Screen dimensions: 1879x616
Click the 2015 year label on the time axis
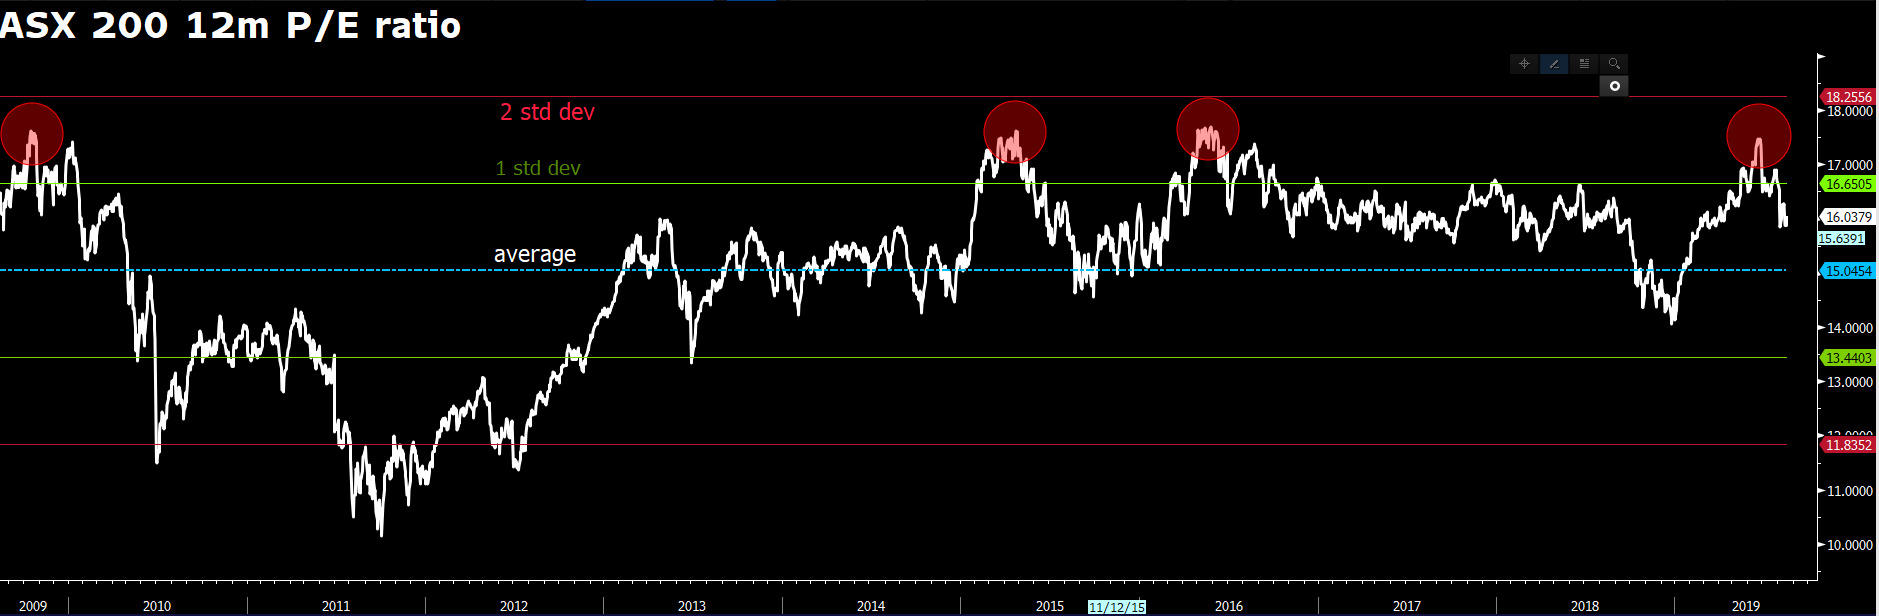coord(1050,606)
